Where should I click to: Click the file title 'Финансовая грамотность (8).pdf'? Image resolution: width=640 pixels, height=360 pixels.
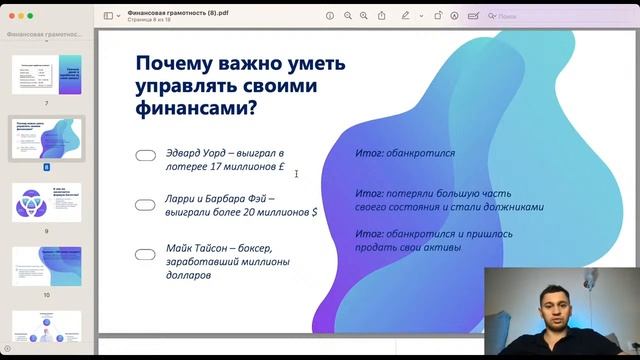pyautogui.click(x=178, y=13)
